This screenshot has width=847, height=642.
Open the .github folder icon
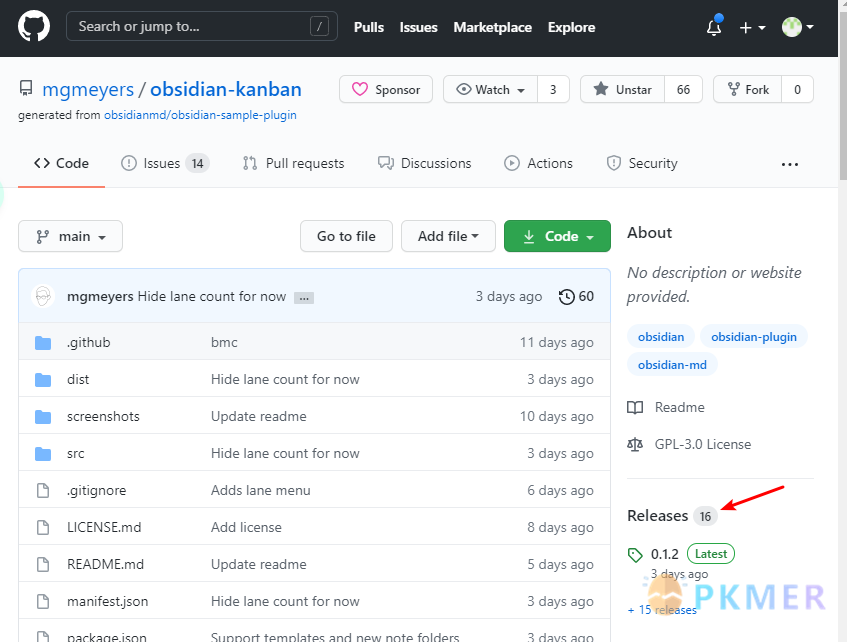(x=43, y=343)
